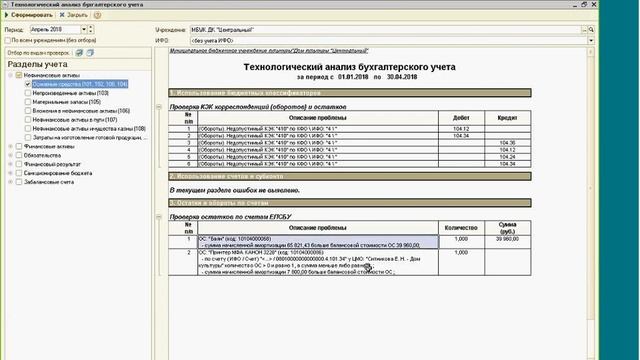
Task: Click the scroll-up arrow of report scrollbar
Action: 591,52
